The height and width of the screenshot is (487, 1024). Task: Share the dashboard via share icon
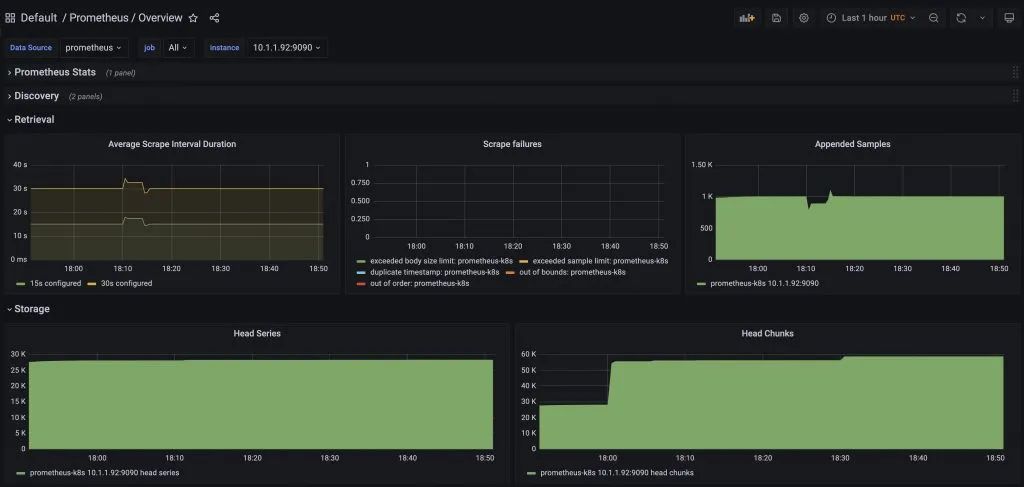click(214, 18)
